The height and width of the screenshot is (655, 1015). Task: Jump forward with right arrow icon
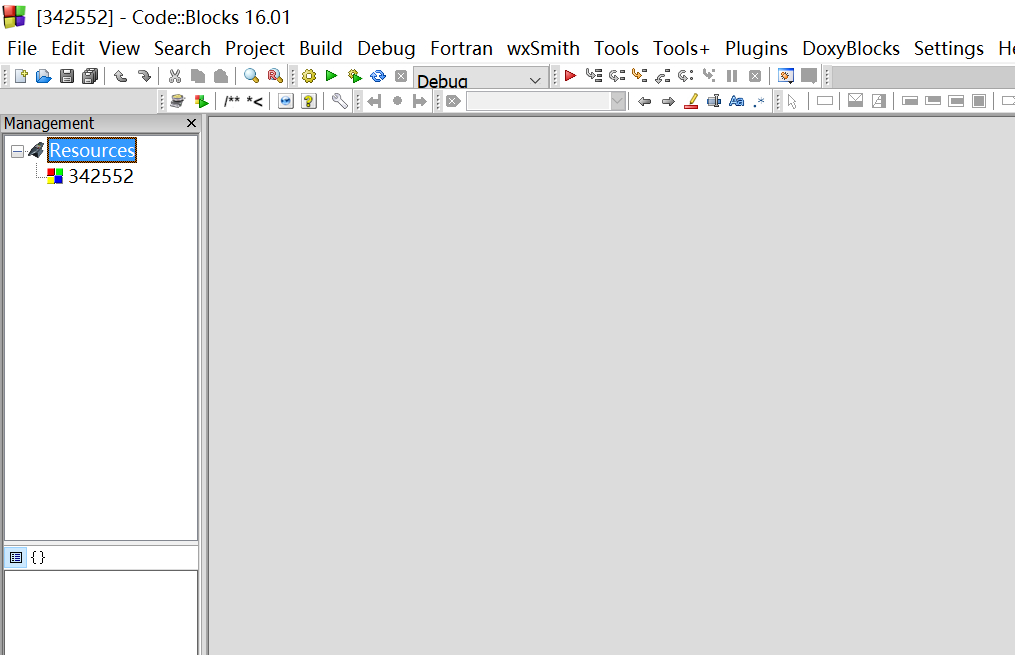point(419,101)
